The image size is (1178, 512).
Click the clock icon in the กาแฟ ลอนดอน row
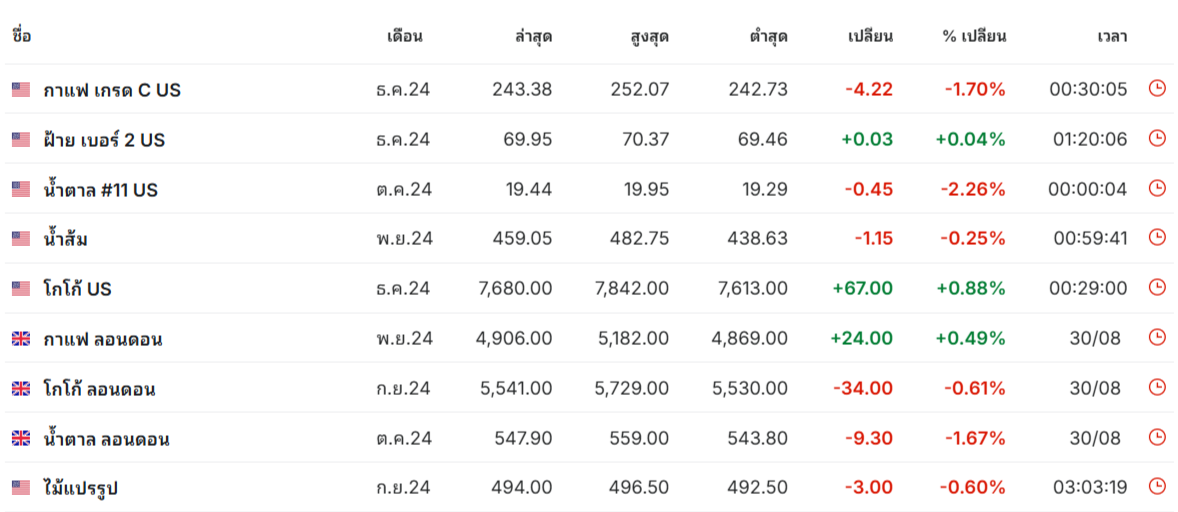tap(1157, 338)
